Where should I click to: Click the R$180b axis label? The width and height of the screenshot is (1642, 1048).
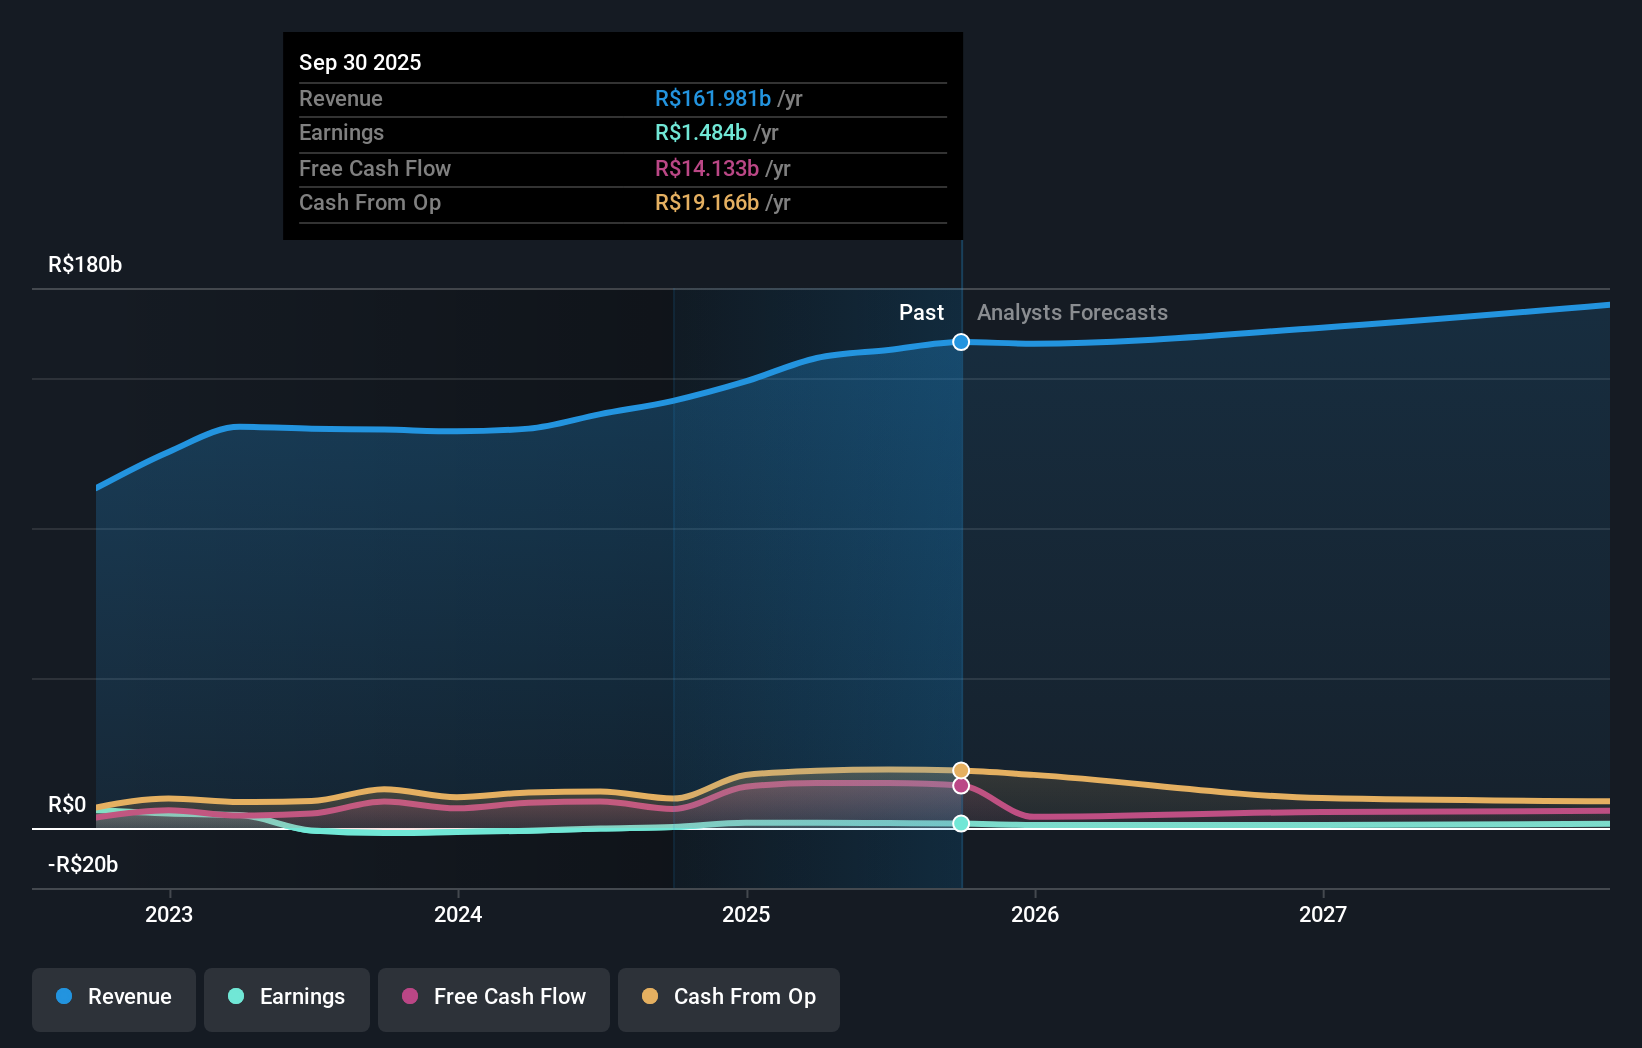tap(84, 265)
